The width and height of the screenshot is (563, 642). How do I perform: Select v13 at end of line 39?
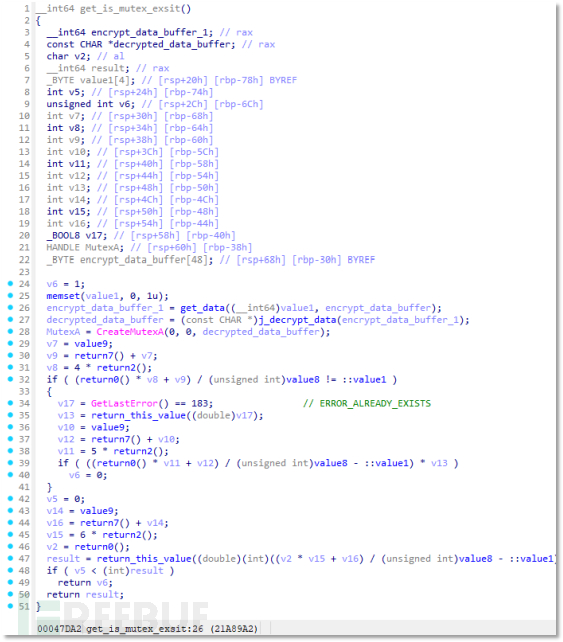pyautogui.click(x=439, y=463)
